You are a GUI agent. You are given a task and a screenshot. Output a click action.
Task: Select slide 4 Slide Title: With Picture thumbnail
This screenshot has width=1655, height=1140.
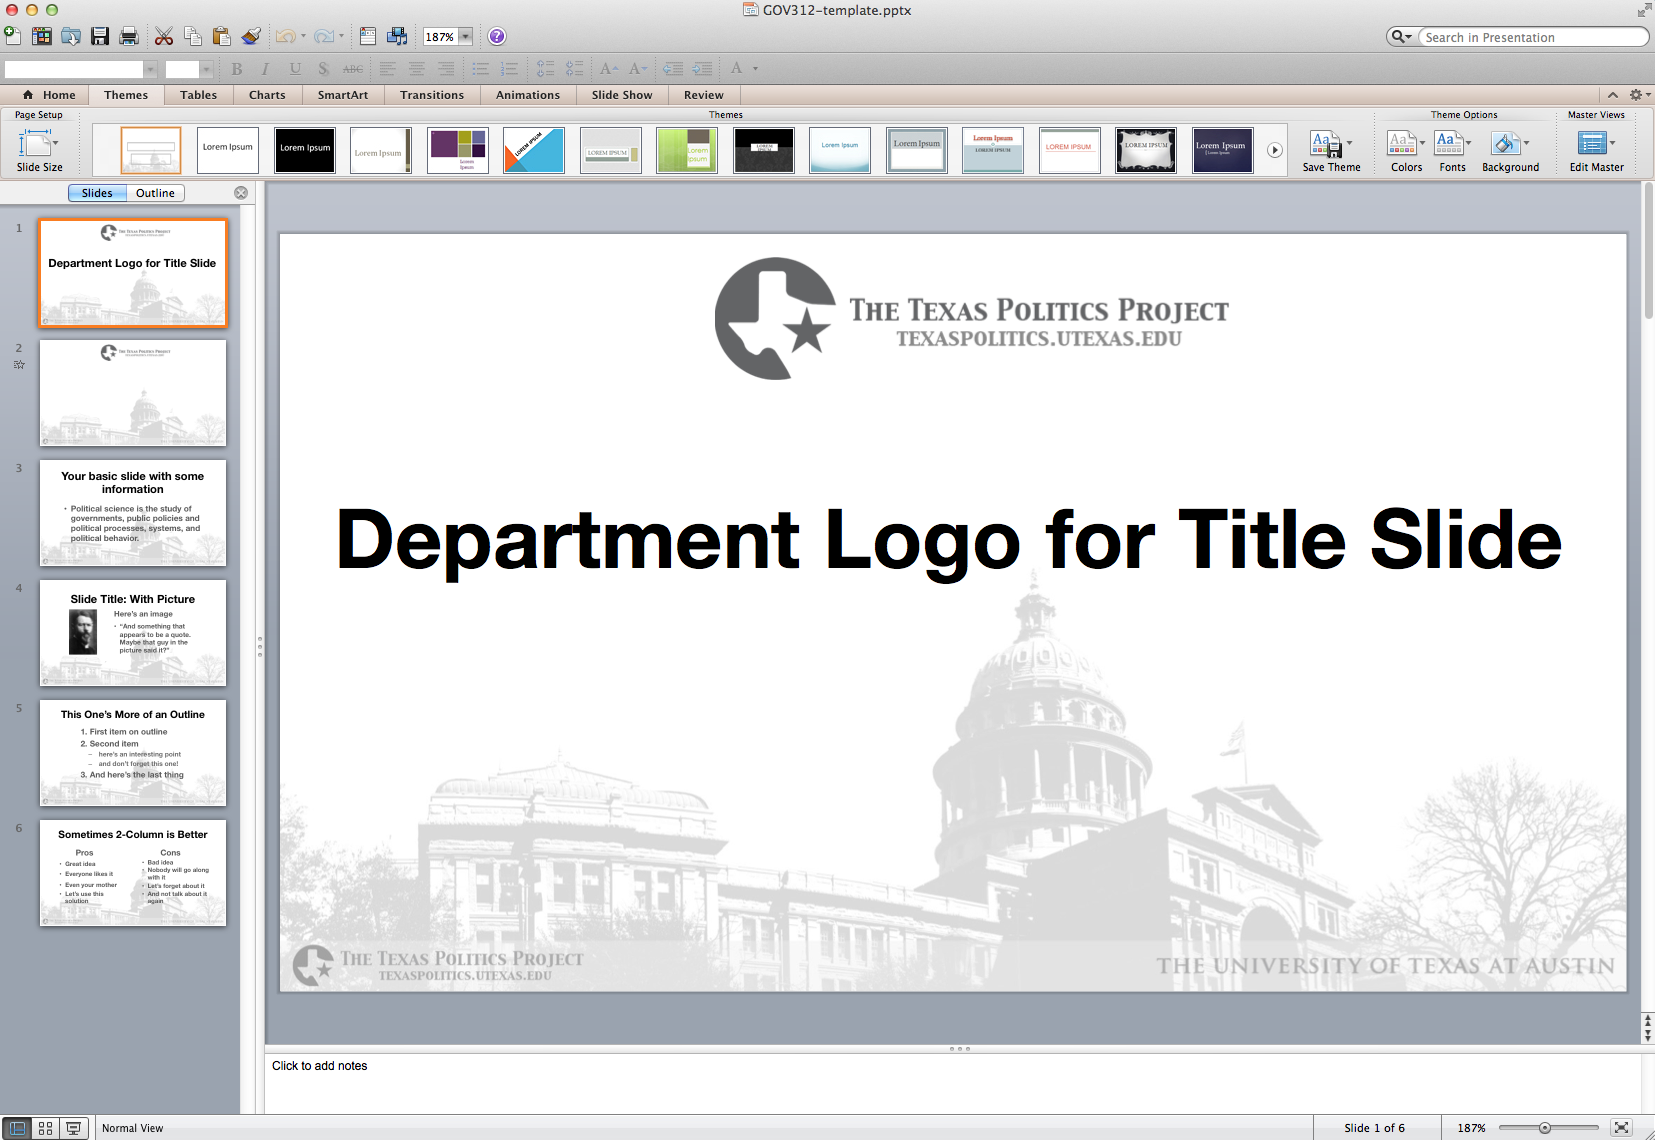tap(133, 633)
